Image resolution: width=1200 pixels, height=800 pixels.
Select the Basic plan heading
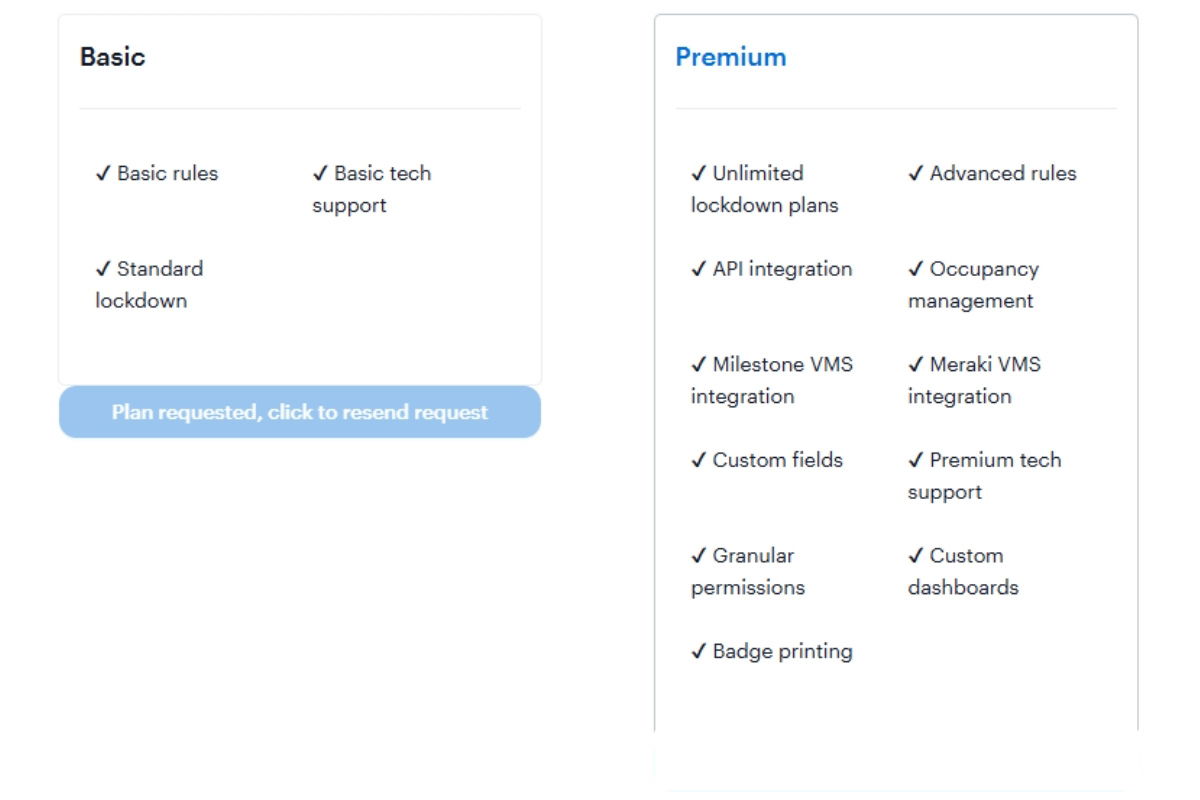pos(112,57)
